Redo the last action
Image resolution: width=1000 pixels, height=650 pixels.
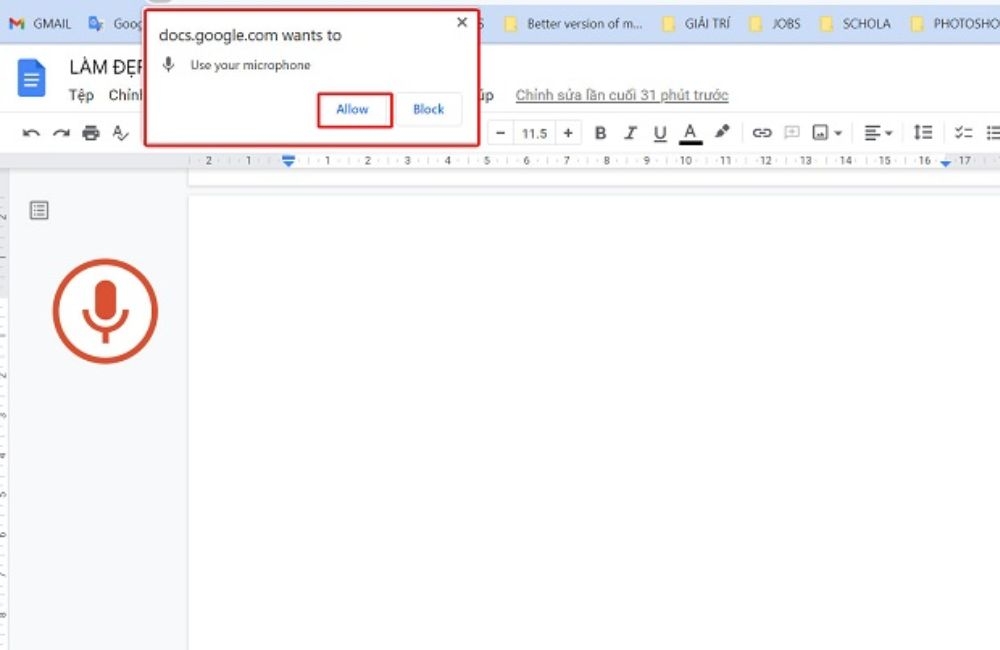(x=61, y=133)
